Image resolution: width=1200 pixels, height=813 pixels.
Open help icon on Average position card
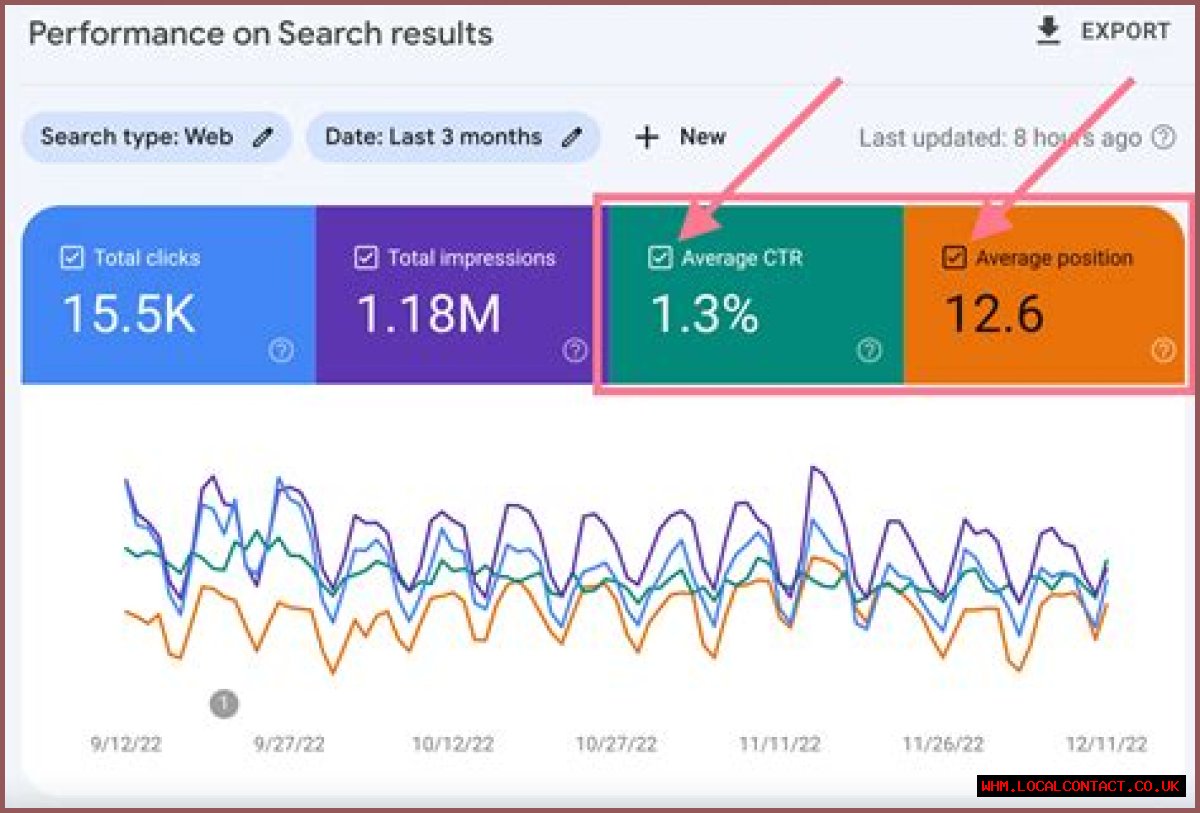click(1163, 350)
